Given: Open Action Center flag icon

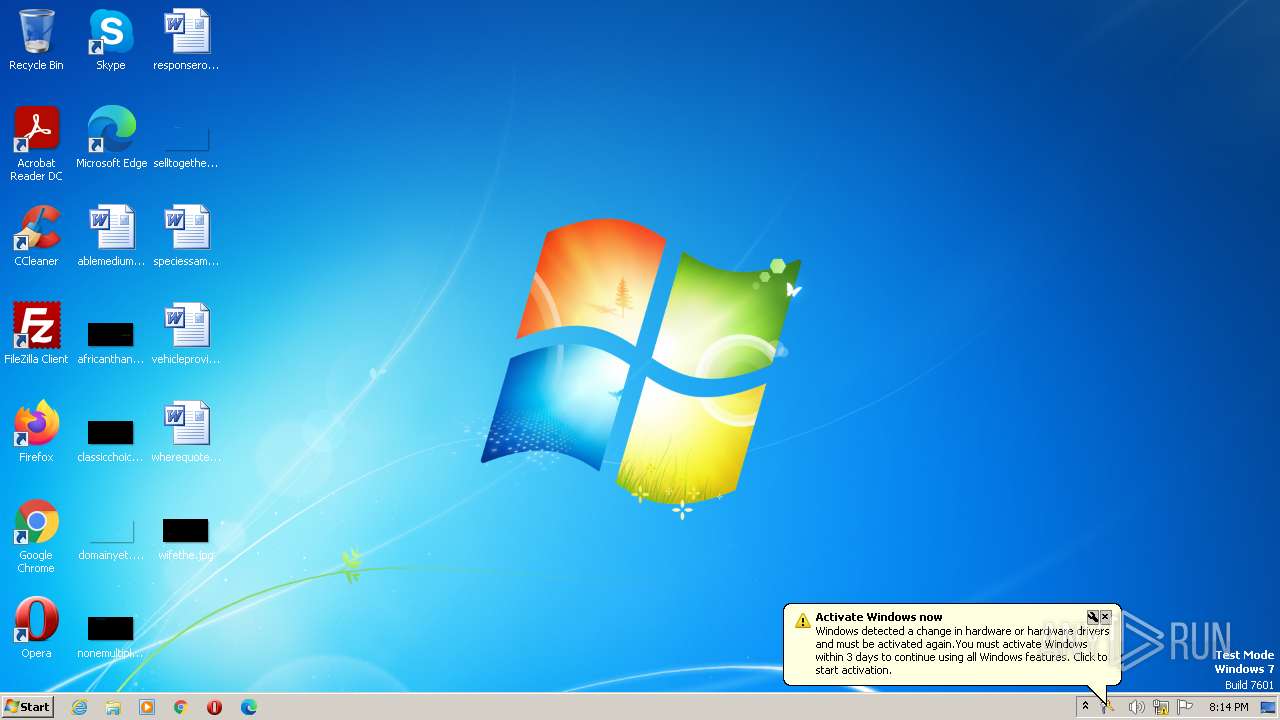Looking at the screenshot, I should pos(1185,707).
